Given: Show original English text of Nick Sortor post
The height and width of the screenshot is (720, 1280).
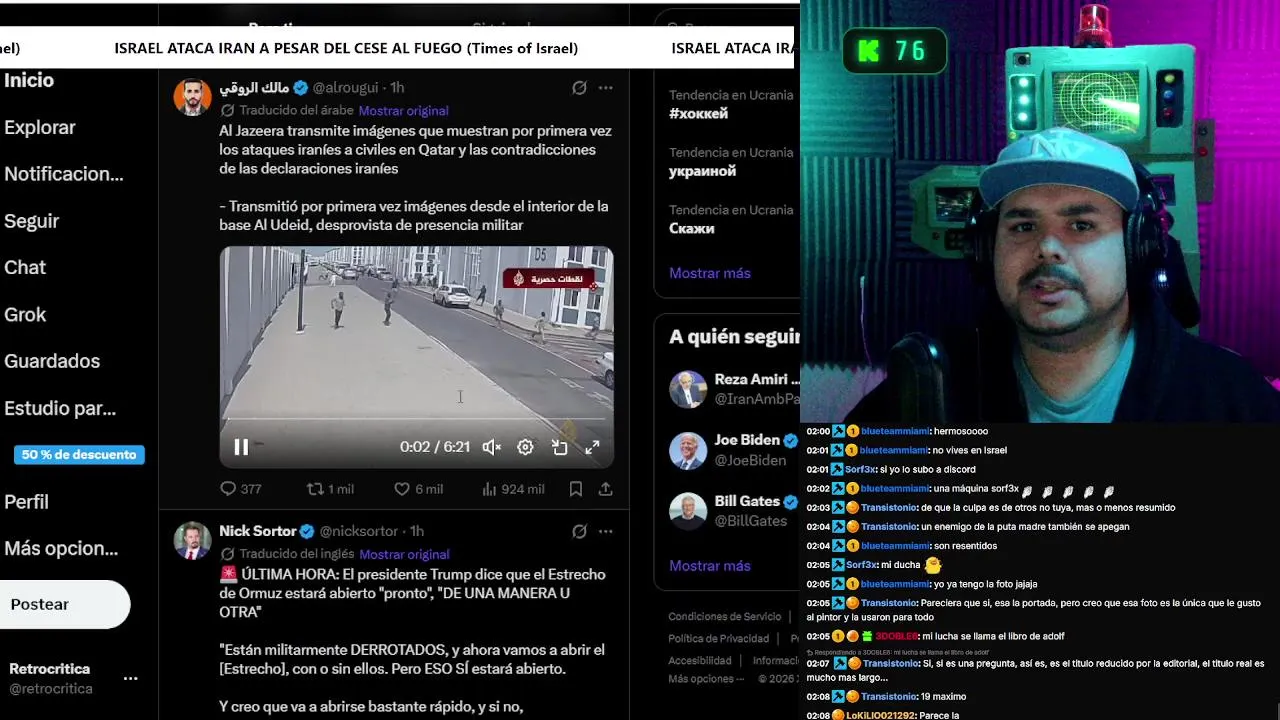Looking at the screenshot, I should click(404, 554).
